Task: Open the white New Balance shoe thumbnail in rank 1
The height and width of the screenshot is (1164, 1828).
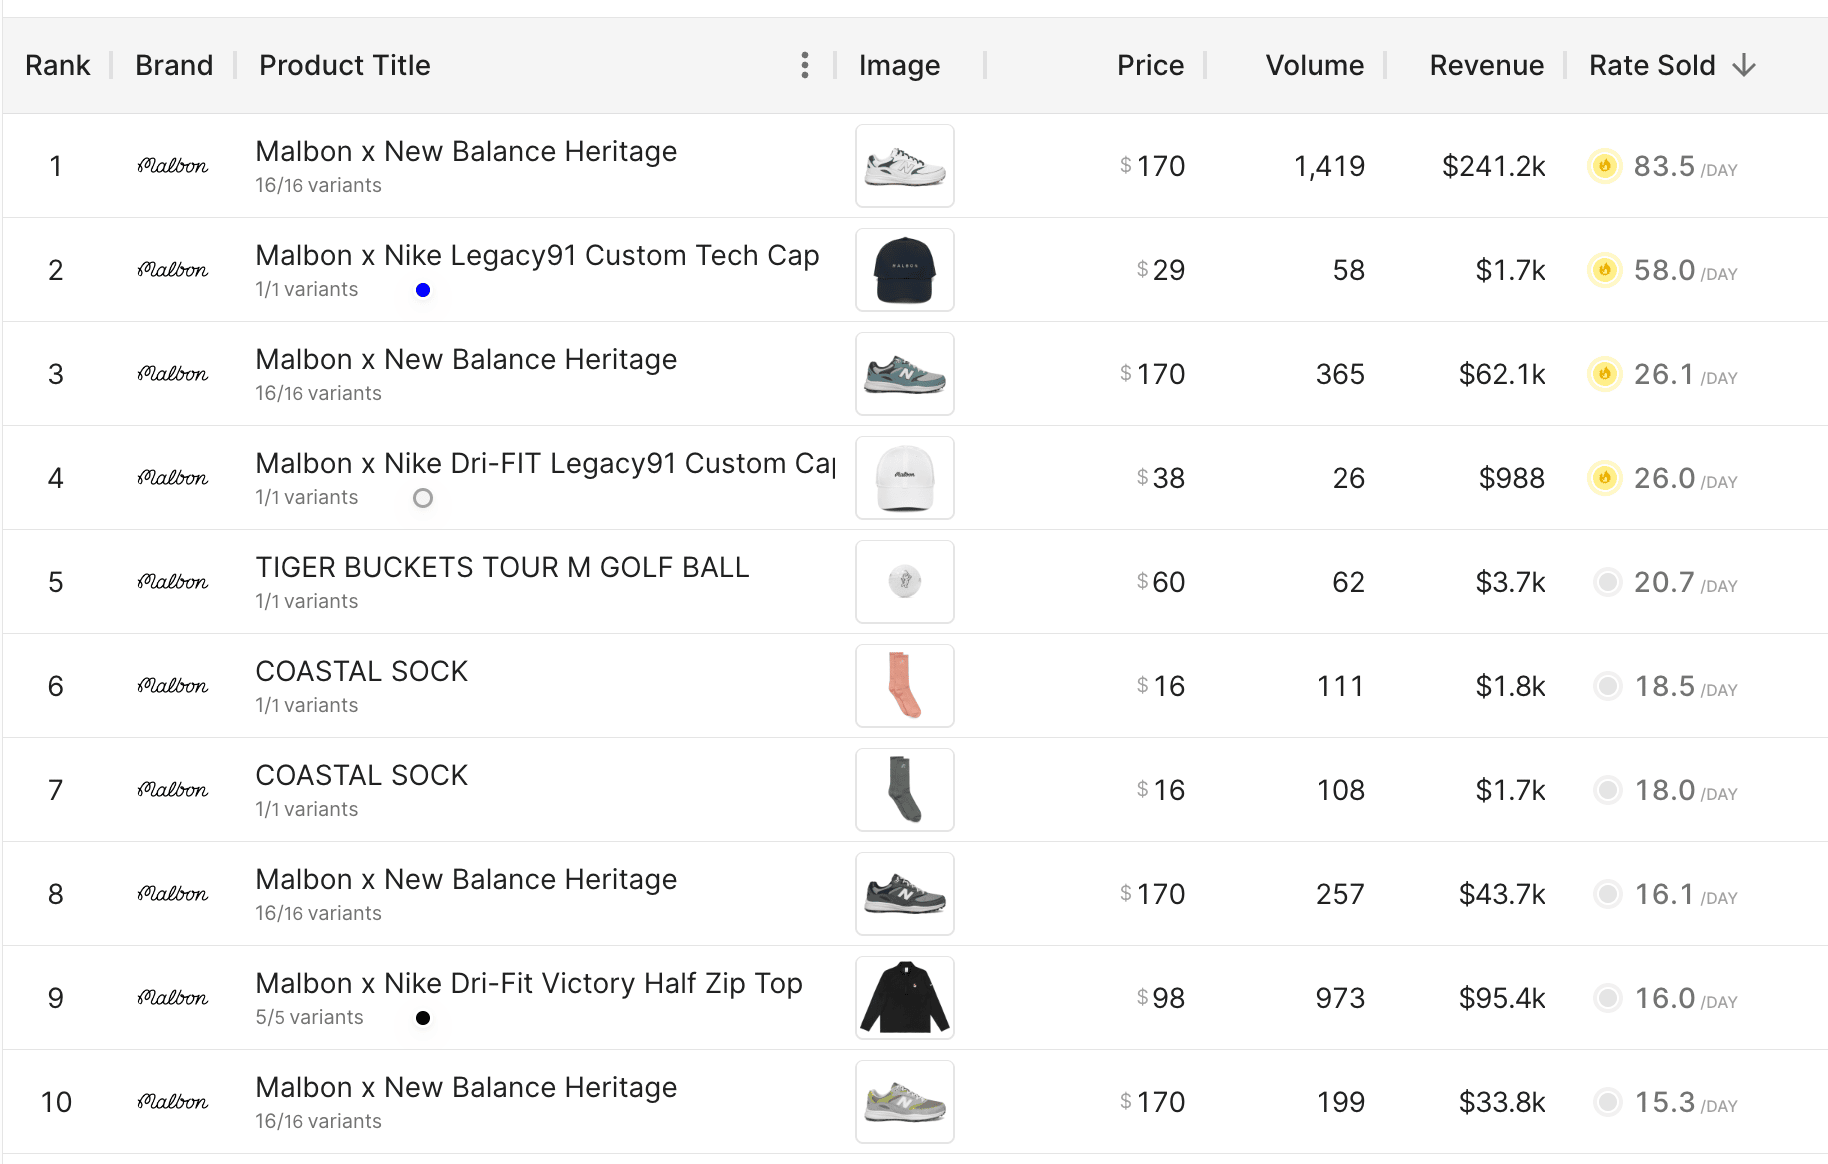Action: [905, 166]
